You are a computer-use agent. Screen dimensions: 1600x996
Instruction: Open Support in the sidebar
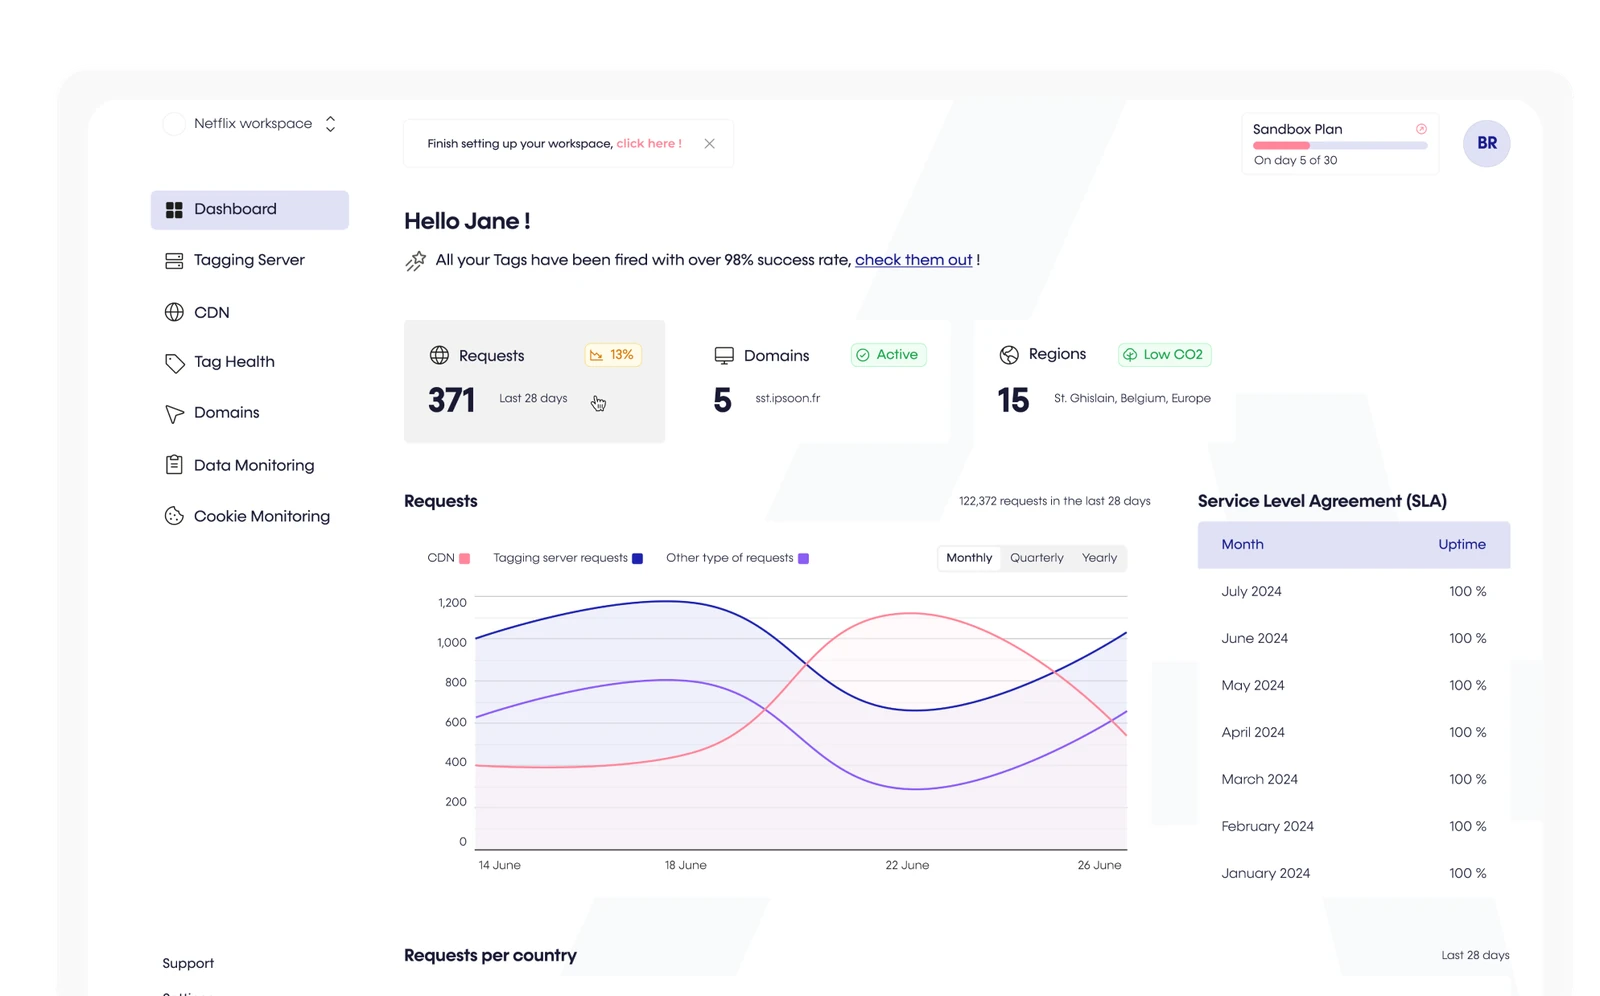(x=188, y=964)
